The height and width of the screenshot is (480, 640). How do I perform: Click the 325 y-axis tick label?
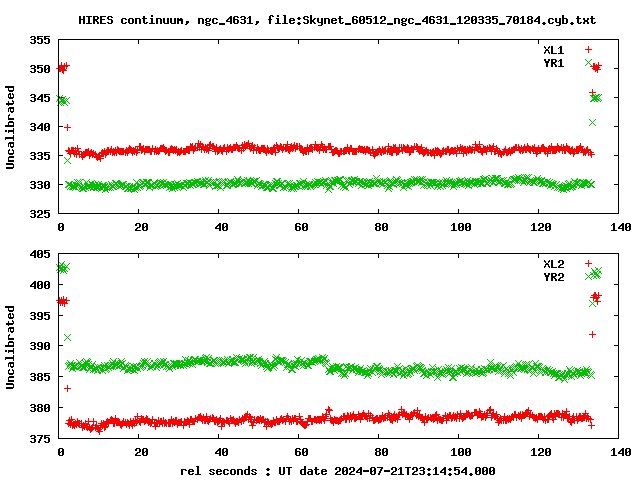coord(40,213)
